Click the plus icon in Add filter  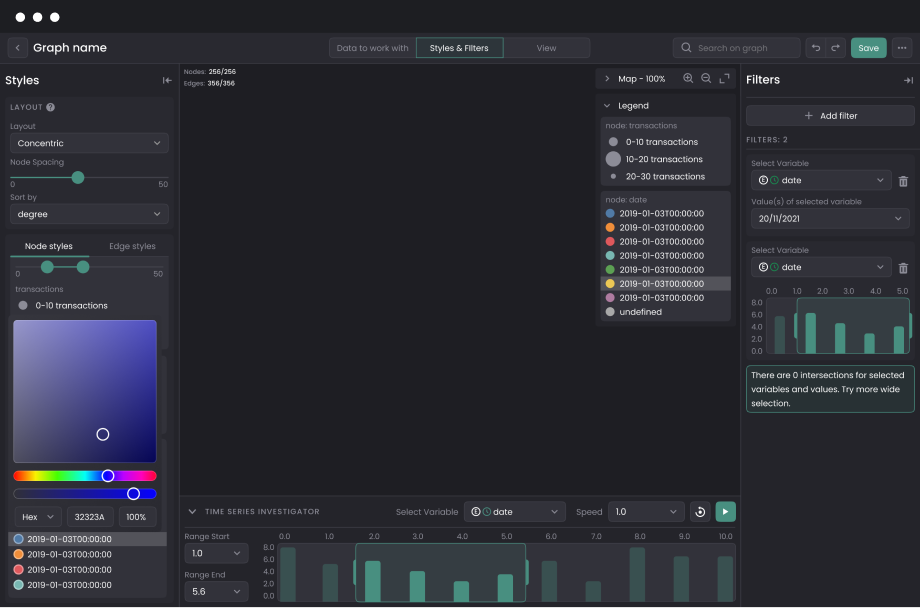tap(809, 116)
